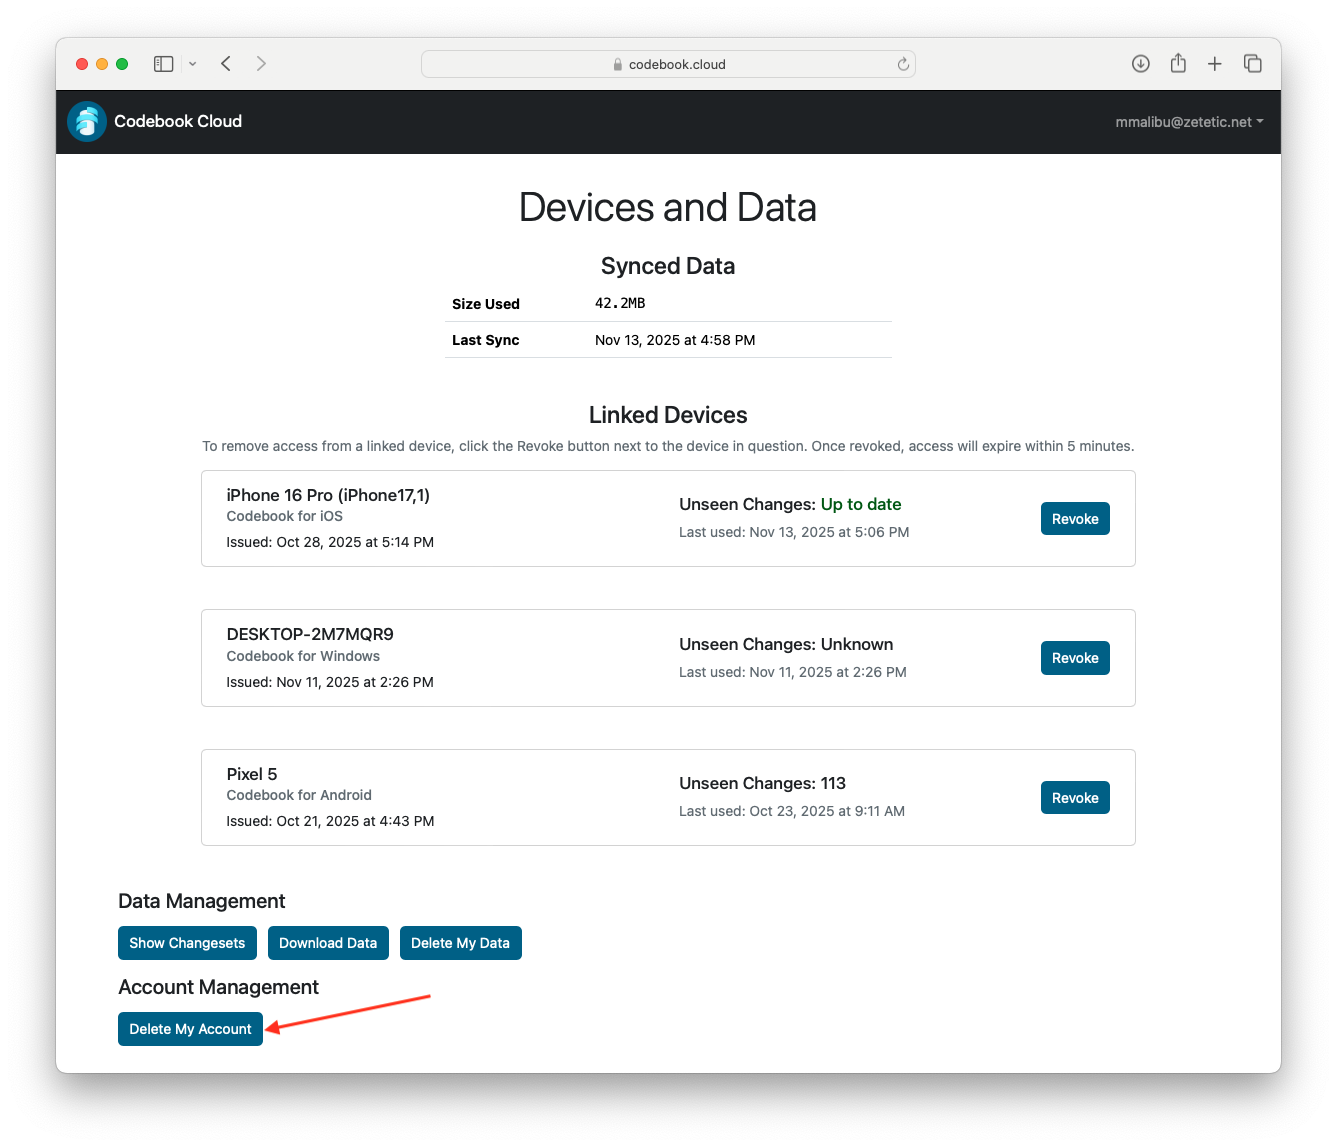Viewport: 1337px width, 1147px height.
Task: Open the mmalibu@zetetic.net account menu
Action: tap(1189, 121)
